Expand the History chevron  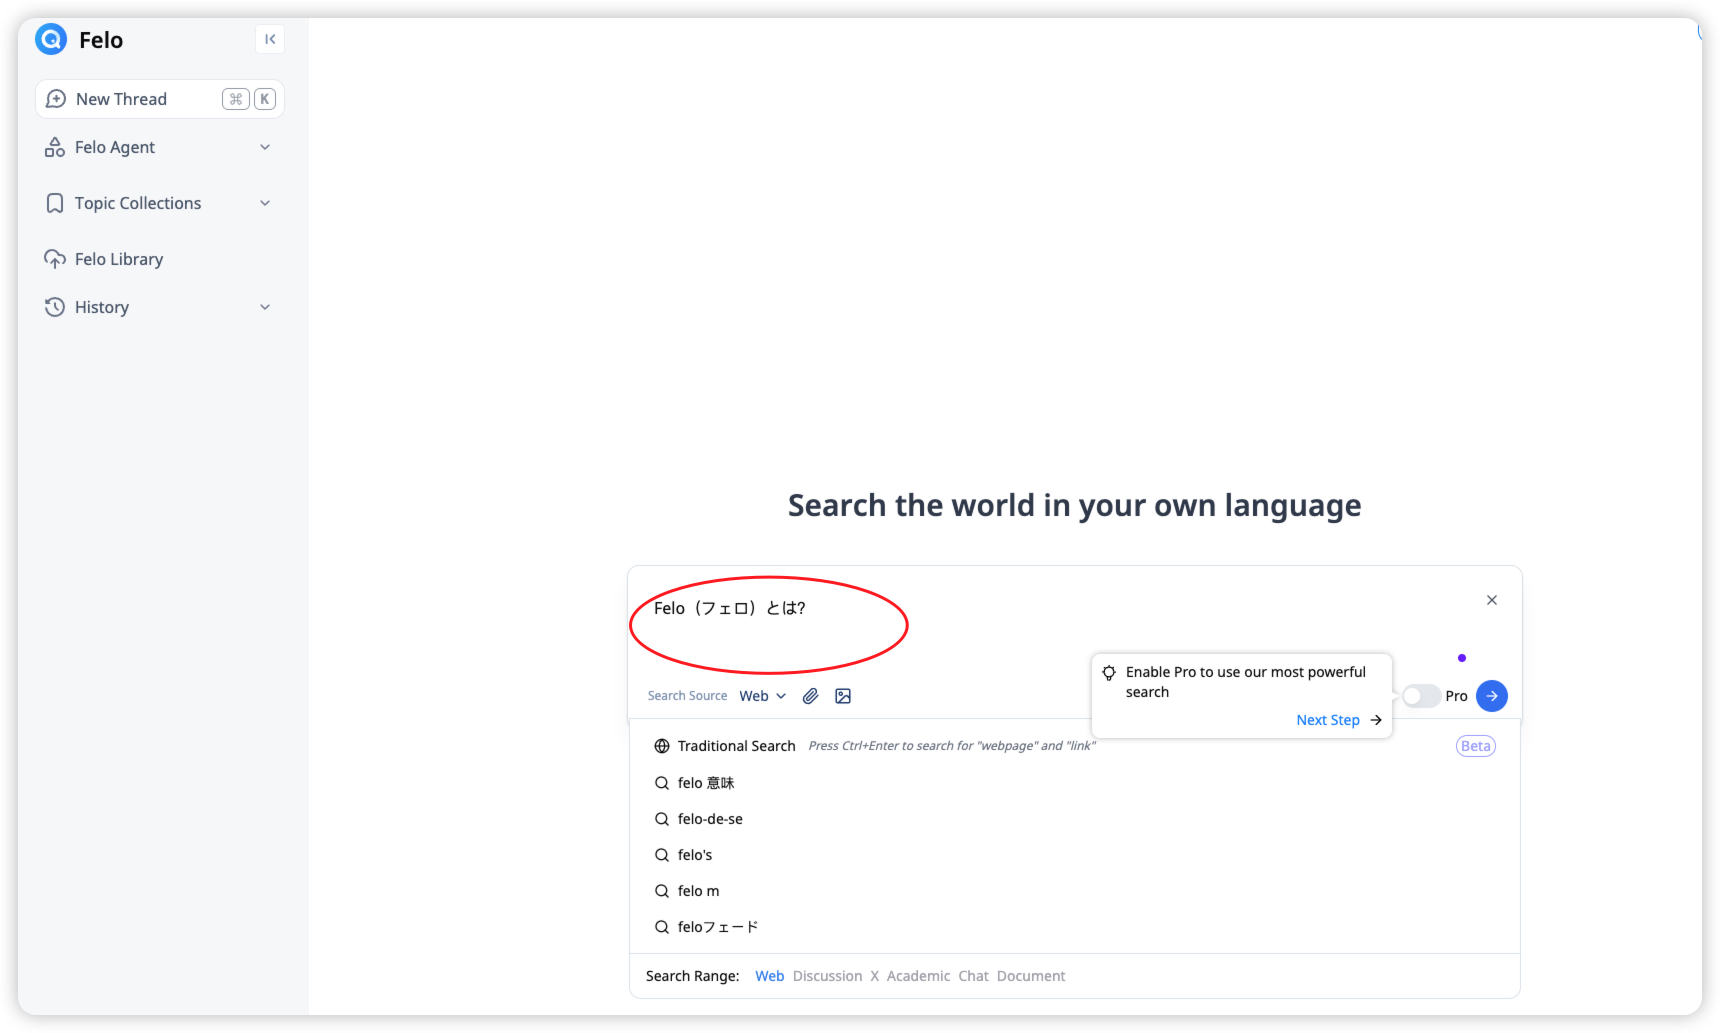pyautogui.click(x=265, y=307)
